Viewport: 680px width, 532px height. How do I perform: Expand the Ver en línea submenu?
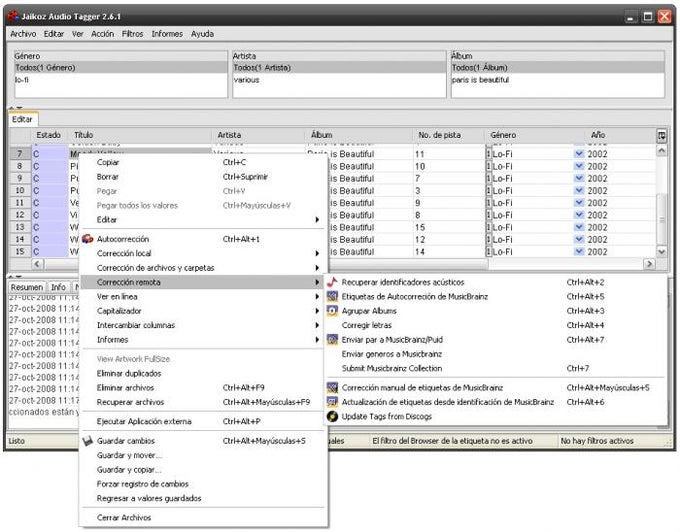317,297
